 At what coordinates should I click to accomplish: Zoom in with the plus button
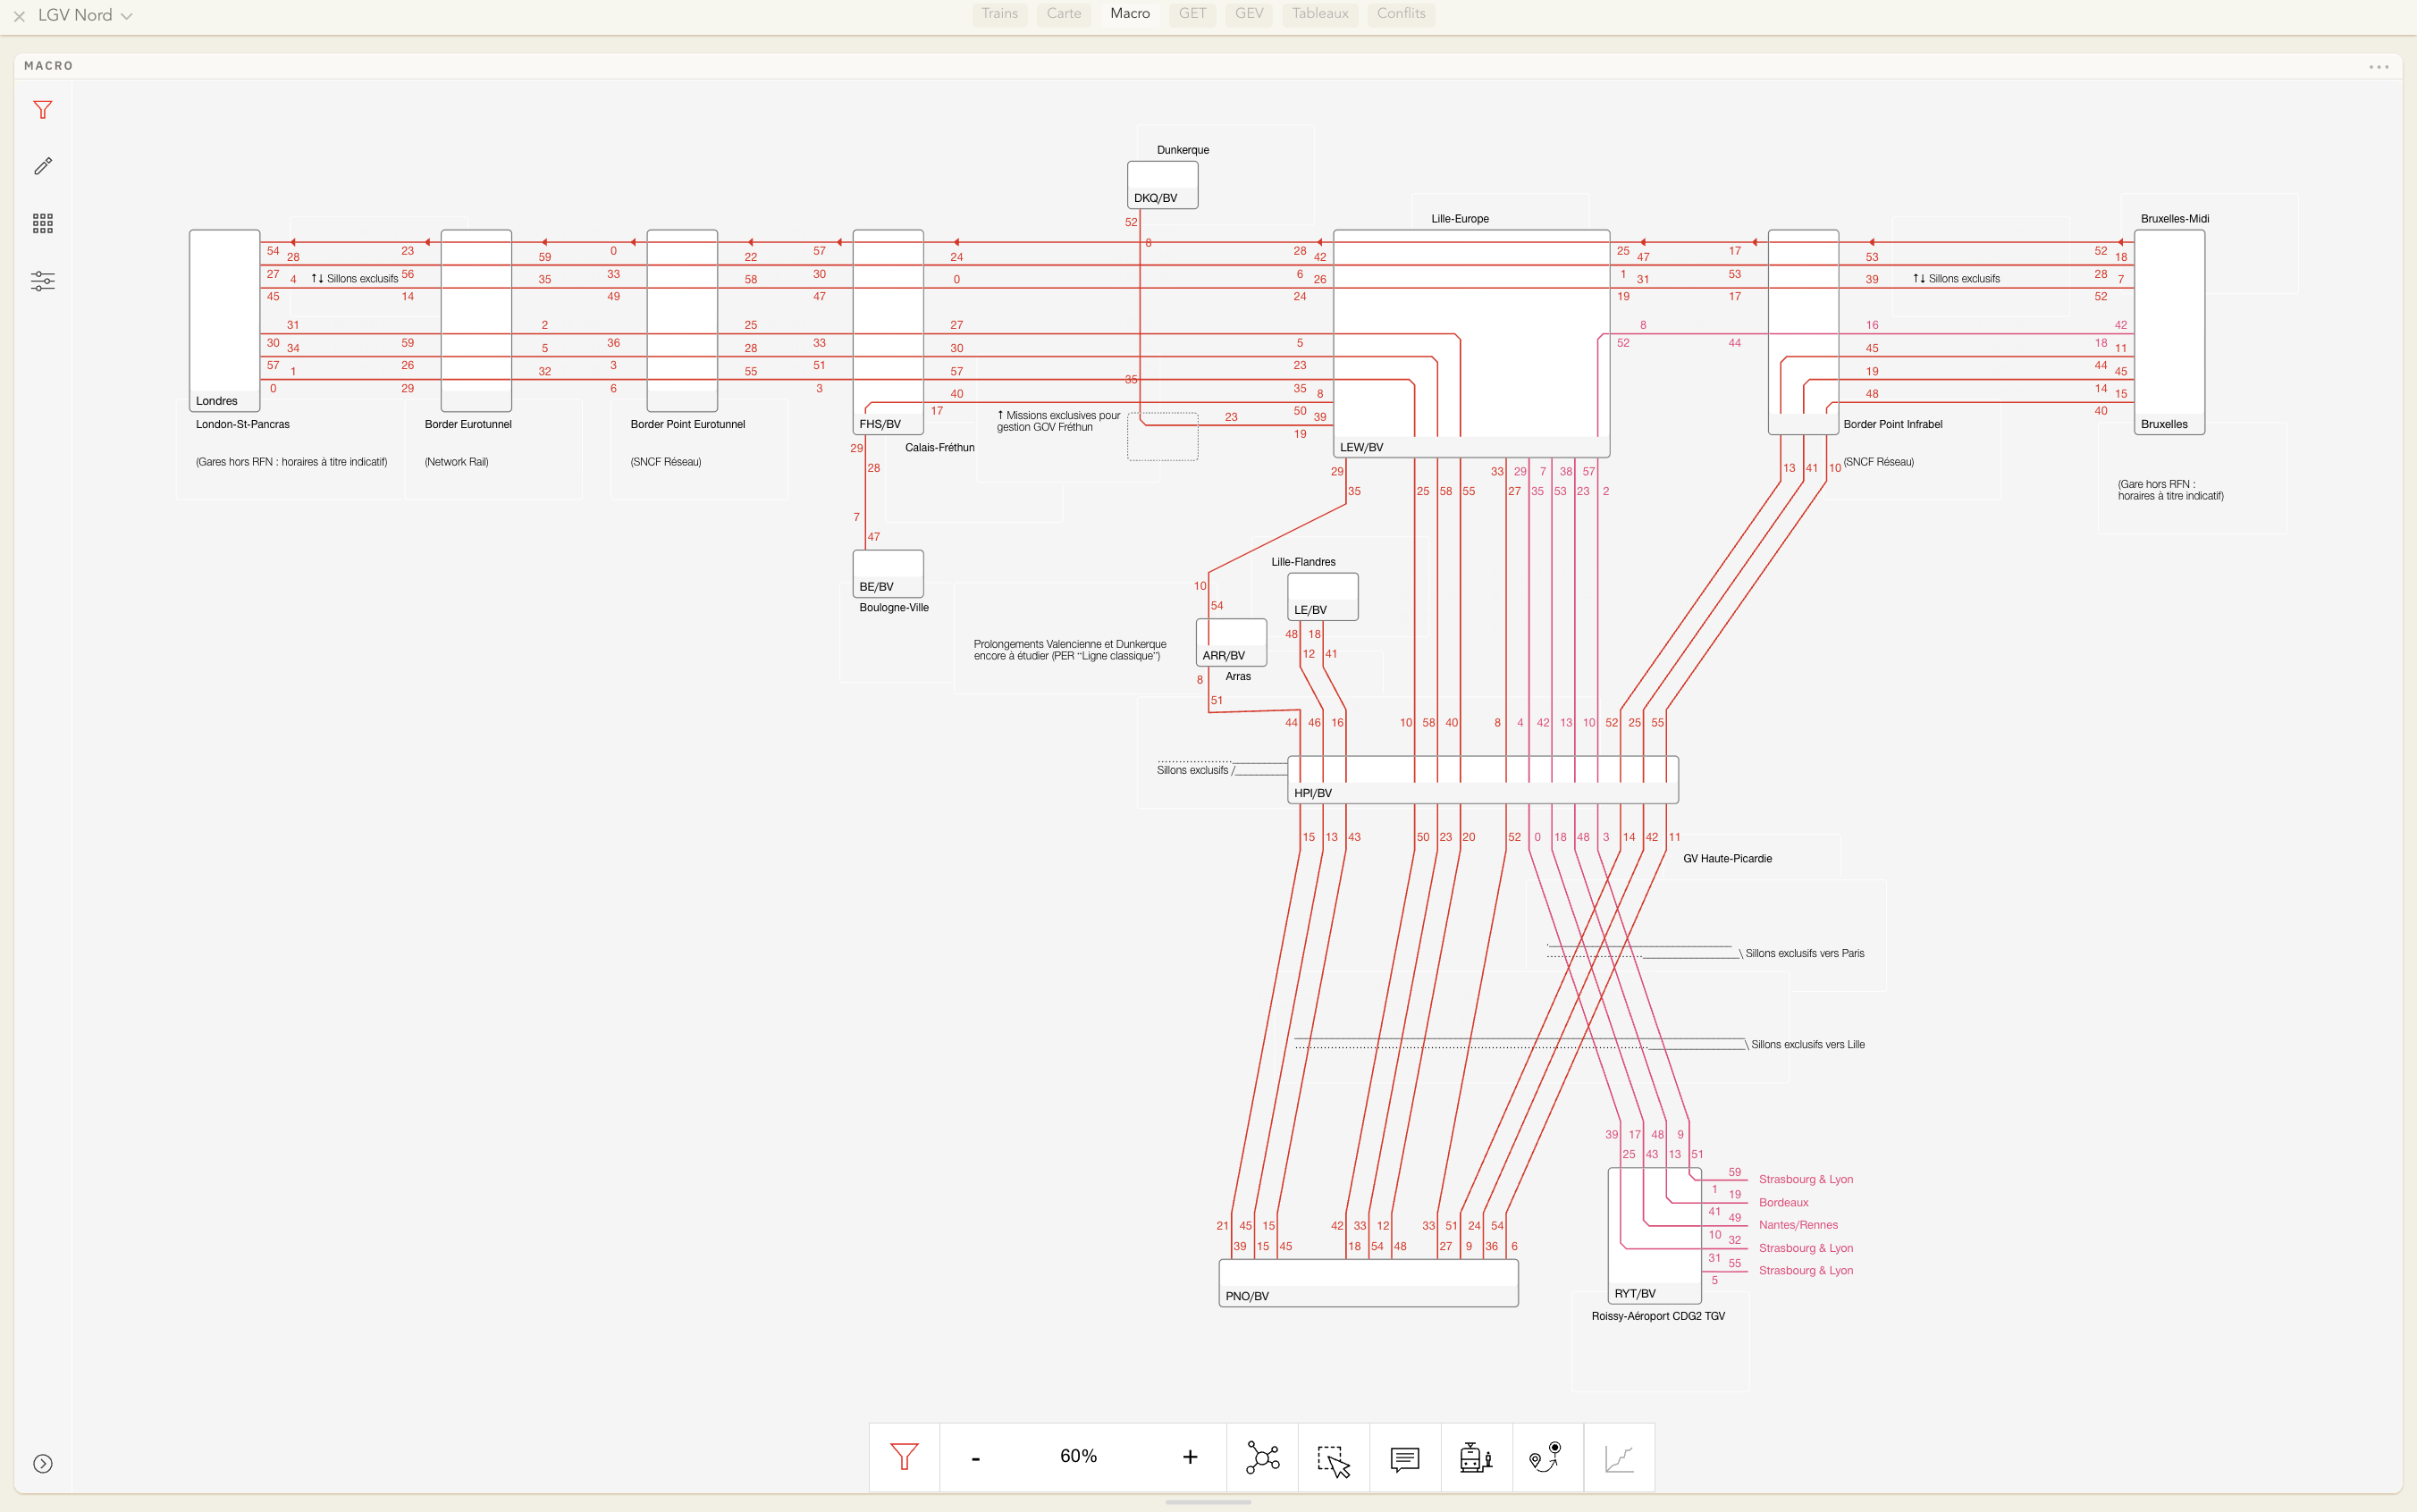(1190, 1457)
